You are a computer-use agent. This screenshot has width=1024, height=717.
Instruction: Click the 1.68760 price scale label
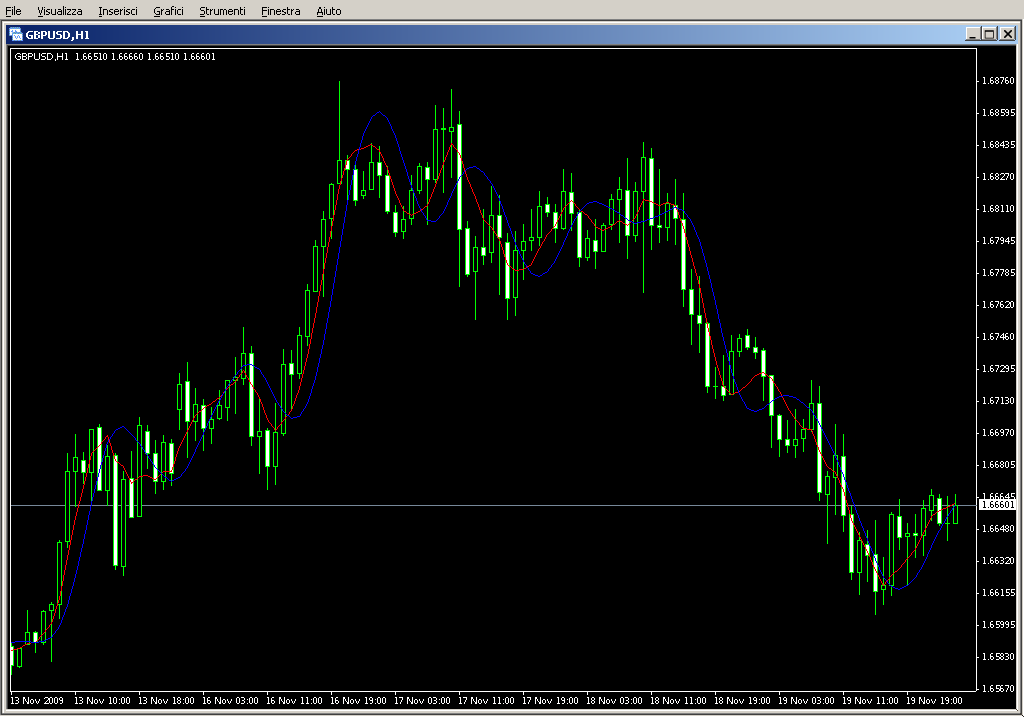[x=999, y=81]
